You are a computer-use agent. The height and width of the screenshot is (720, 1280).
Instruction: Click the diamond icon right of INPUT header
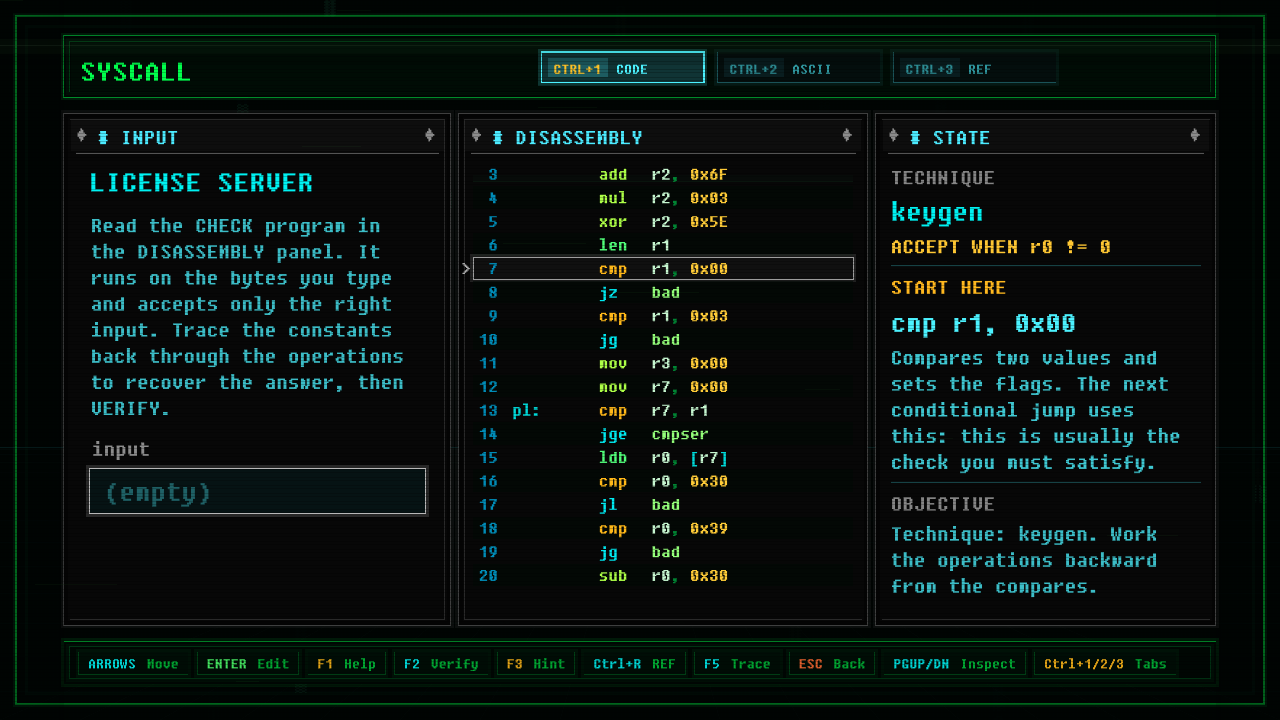tap(429, 136)
